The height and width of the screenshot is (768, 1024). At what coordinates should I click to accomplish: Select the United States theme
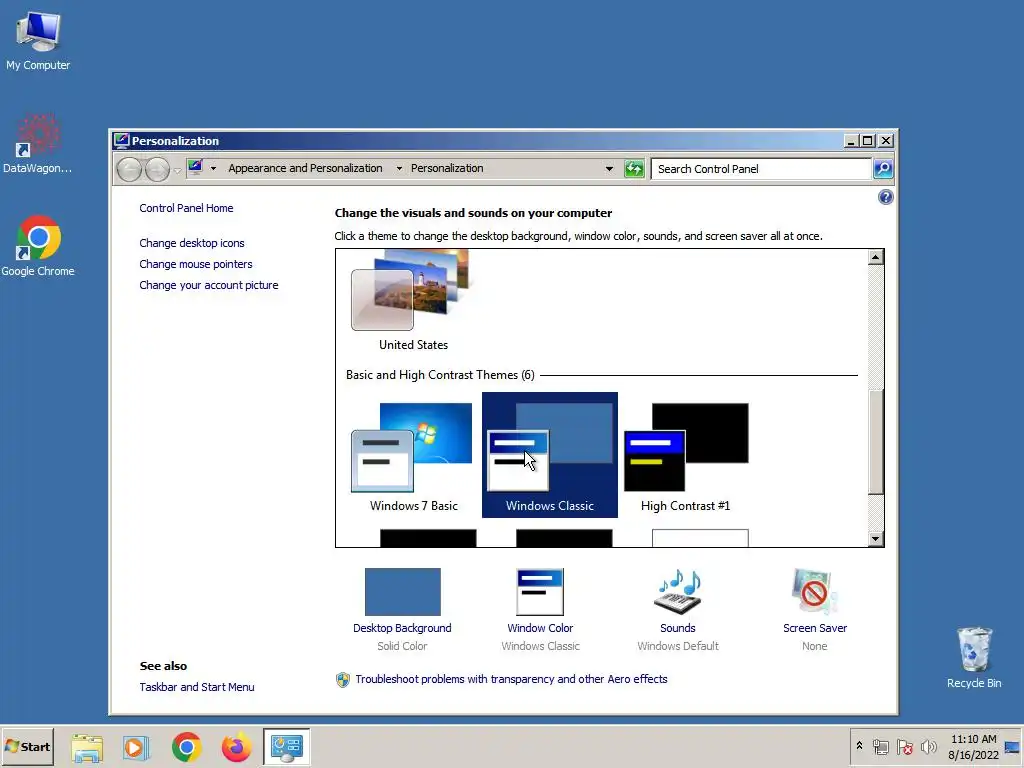[x=413, y=302]
